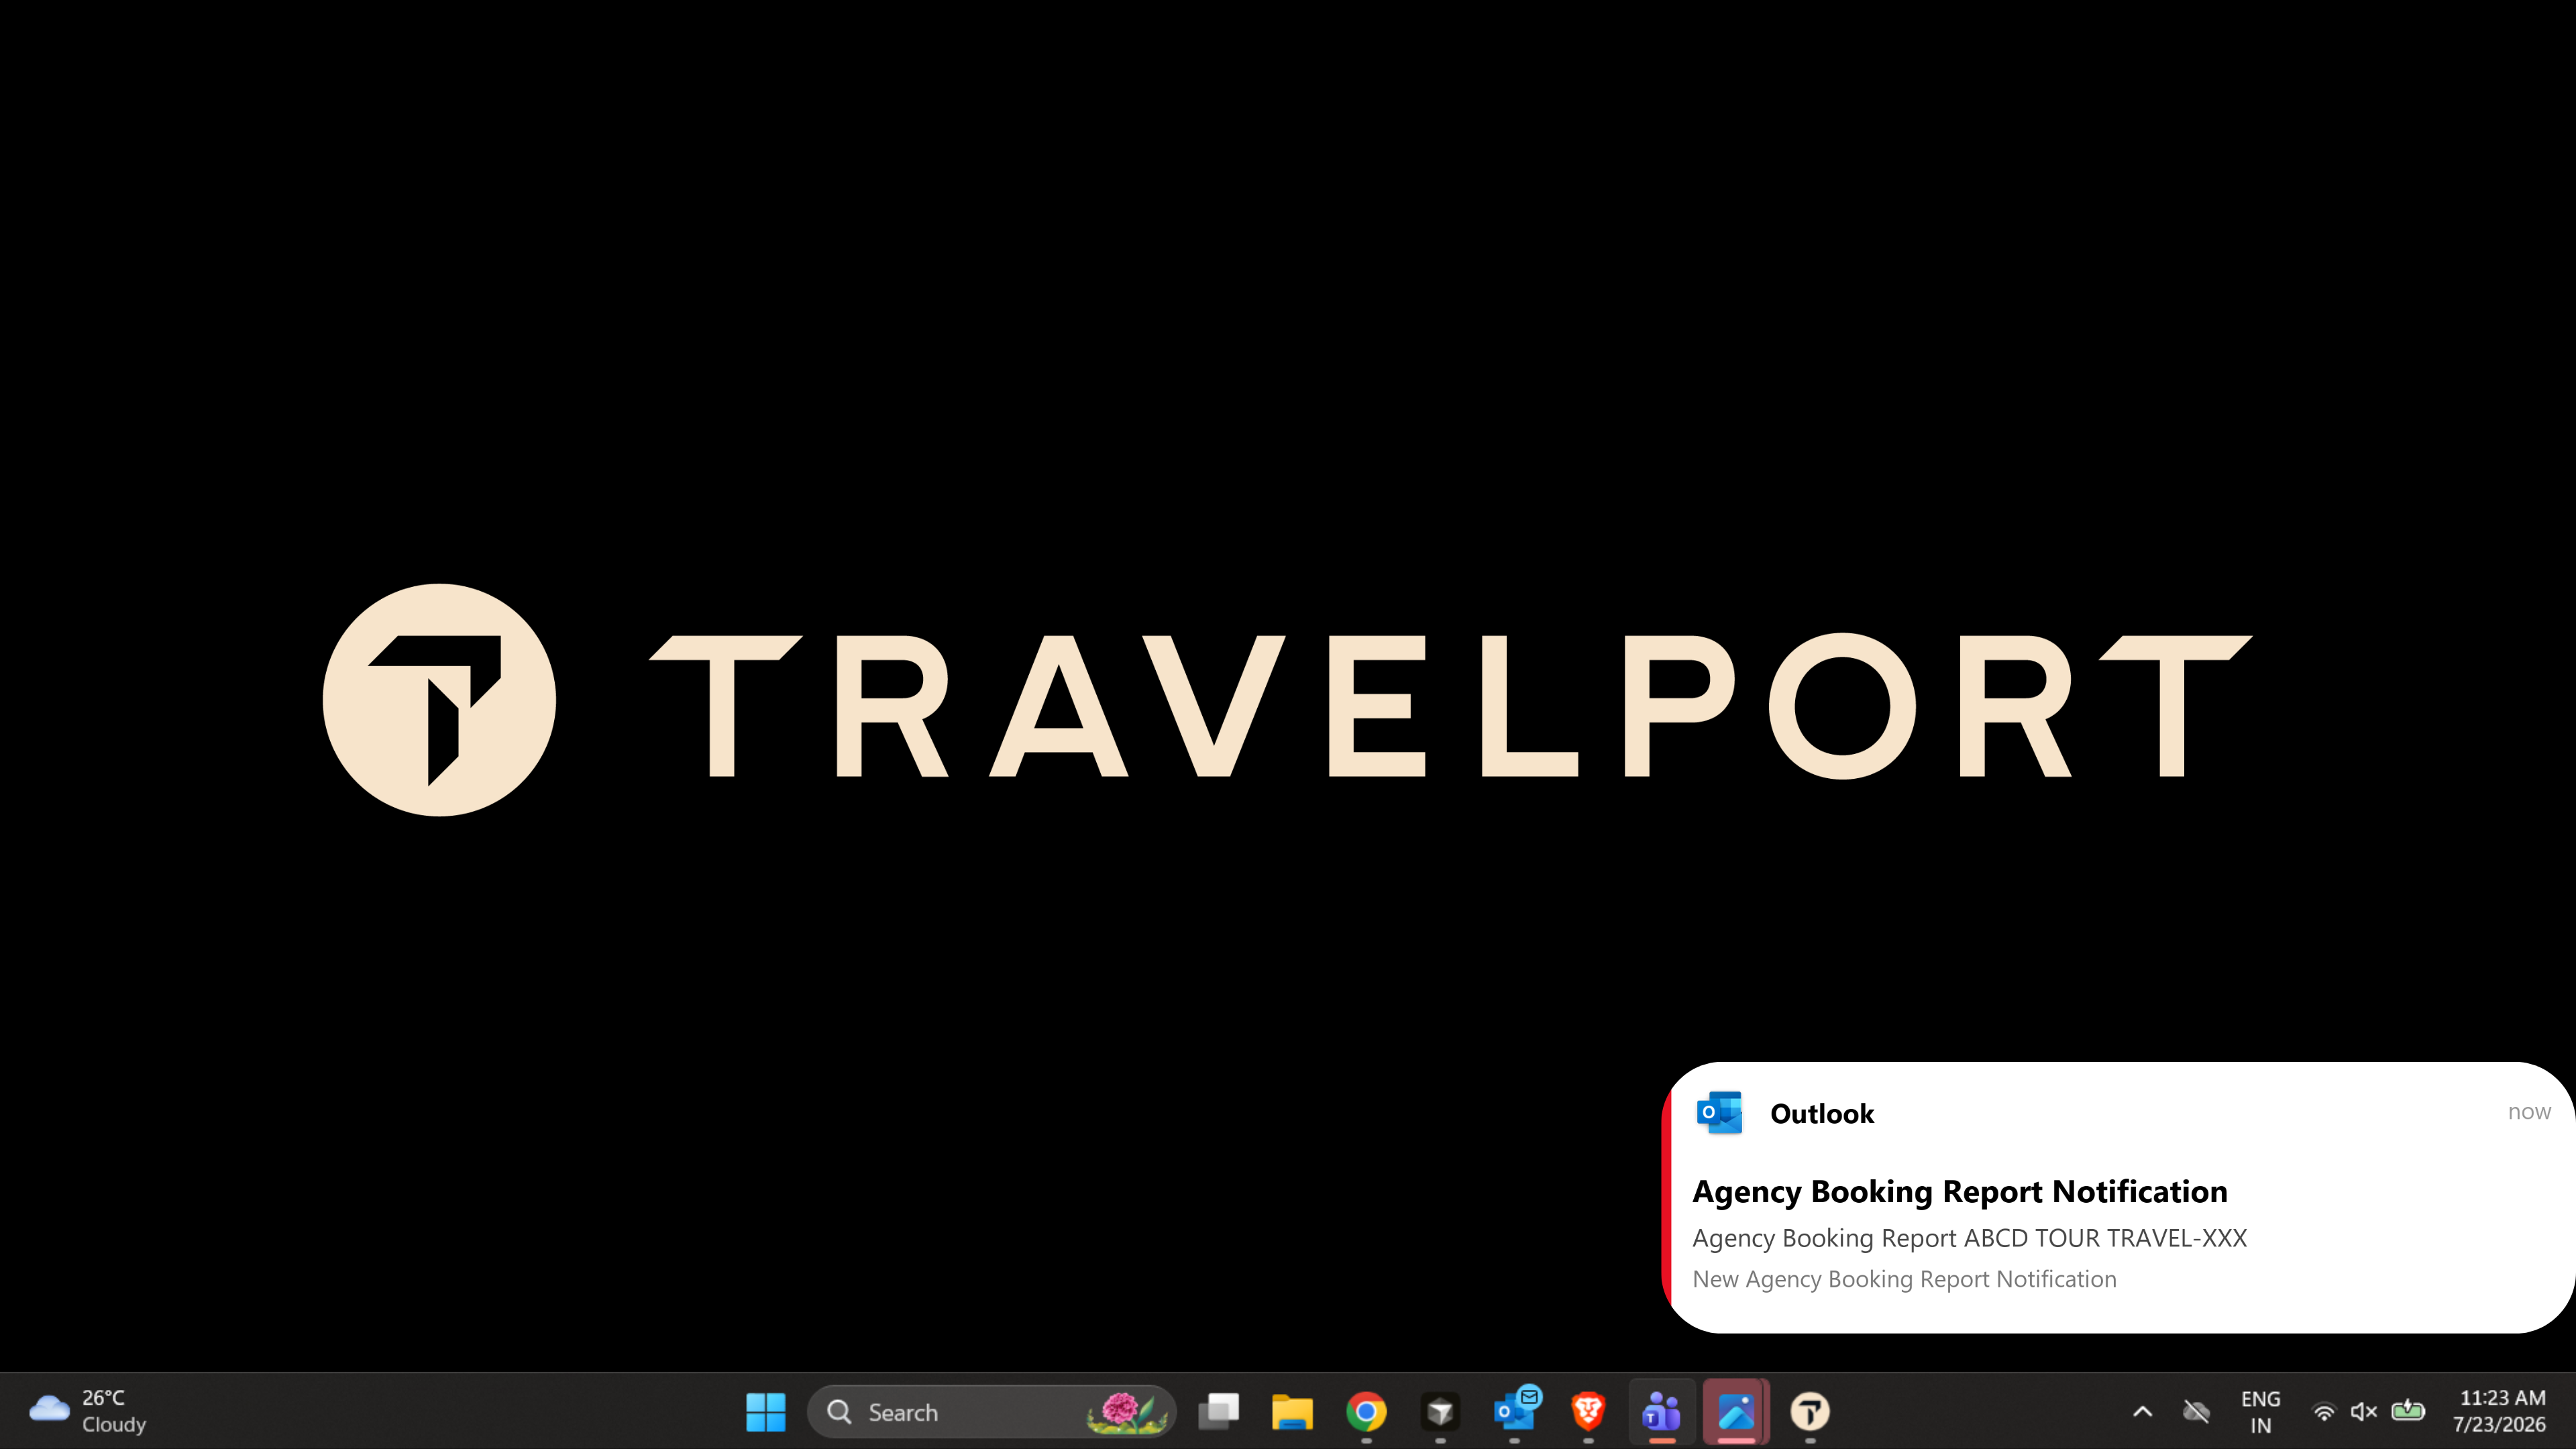
Task: Open "Agency Booking Report Notification" toast title
Action: tap(1959, 1192)
